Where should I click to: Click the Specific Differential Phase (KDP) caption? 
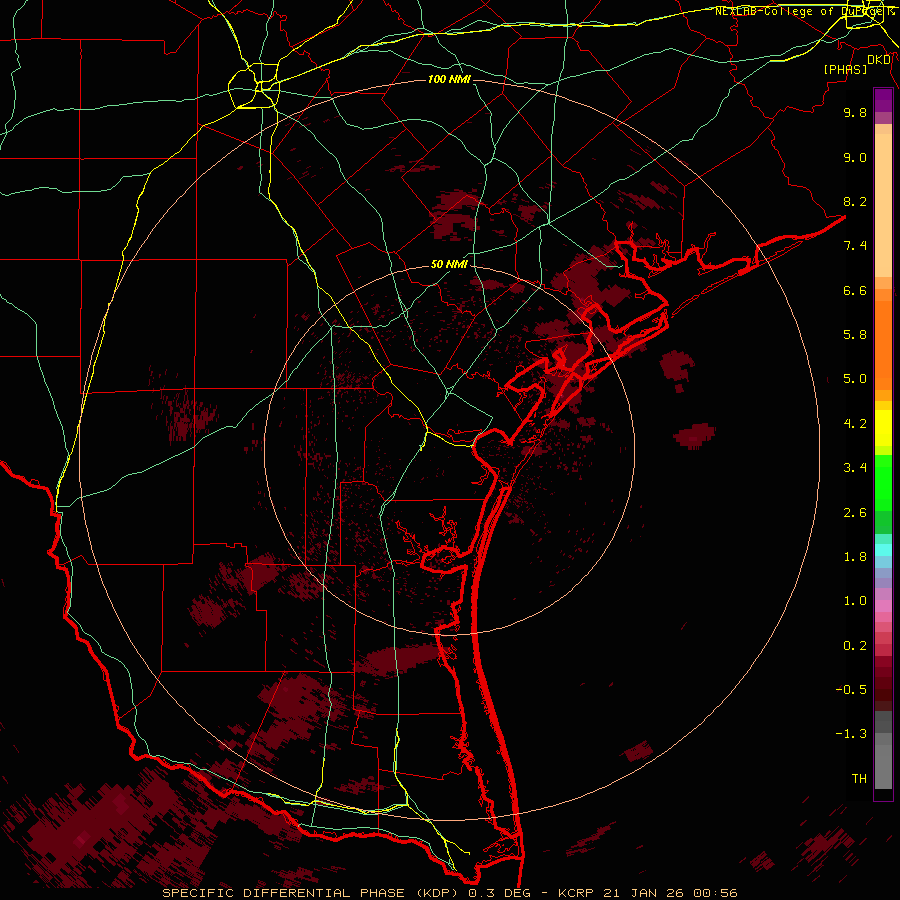[309, 893]
